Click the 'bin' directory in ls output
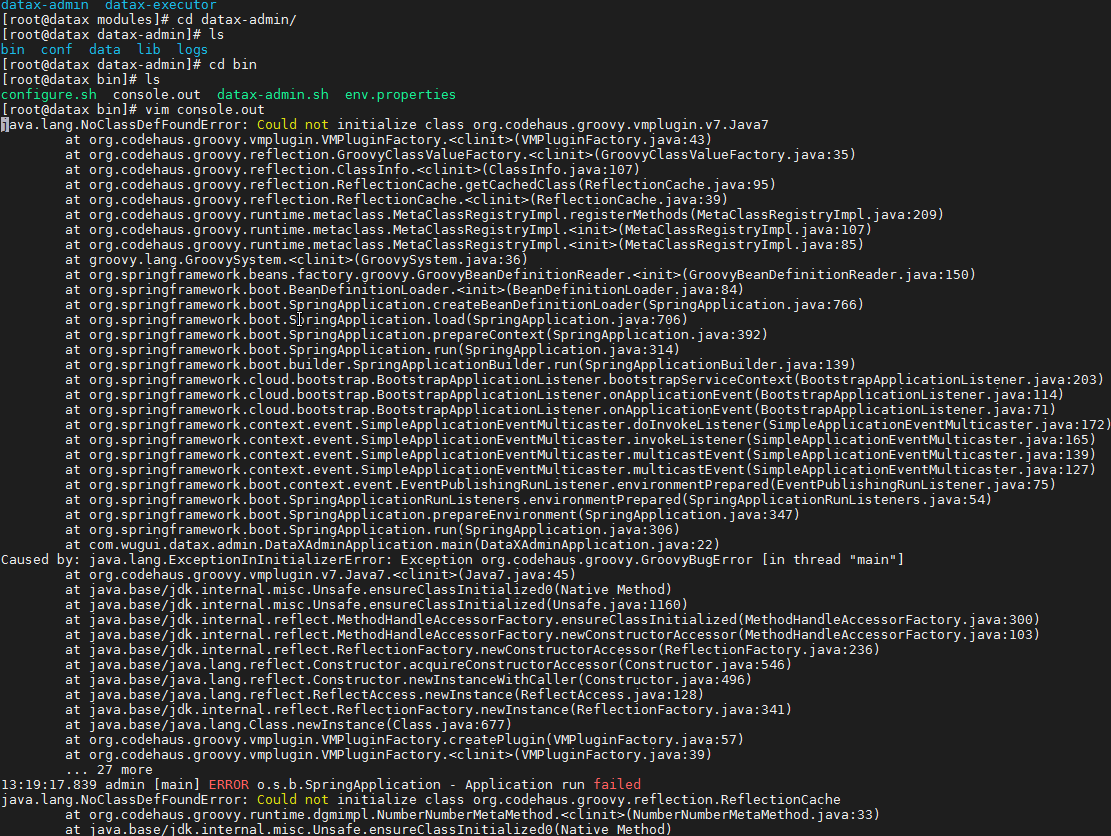The width and height of the screenshot is (1111, 836). 13,50
